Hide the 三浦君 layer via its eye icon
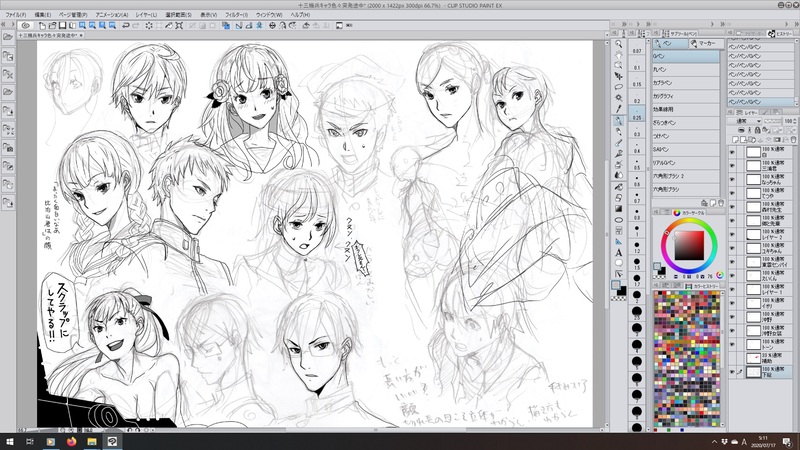Image resolution: width=800 pixels, height=450 pixels. [x=733, y=166]
